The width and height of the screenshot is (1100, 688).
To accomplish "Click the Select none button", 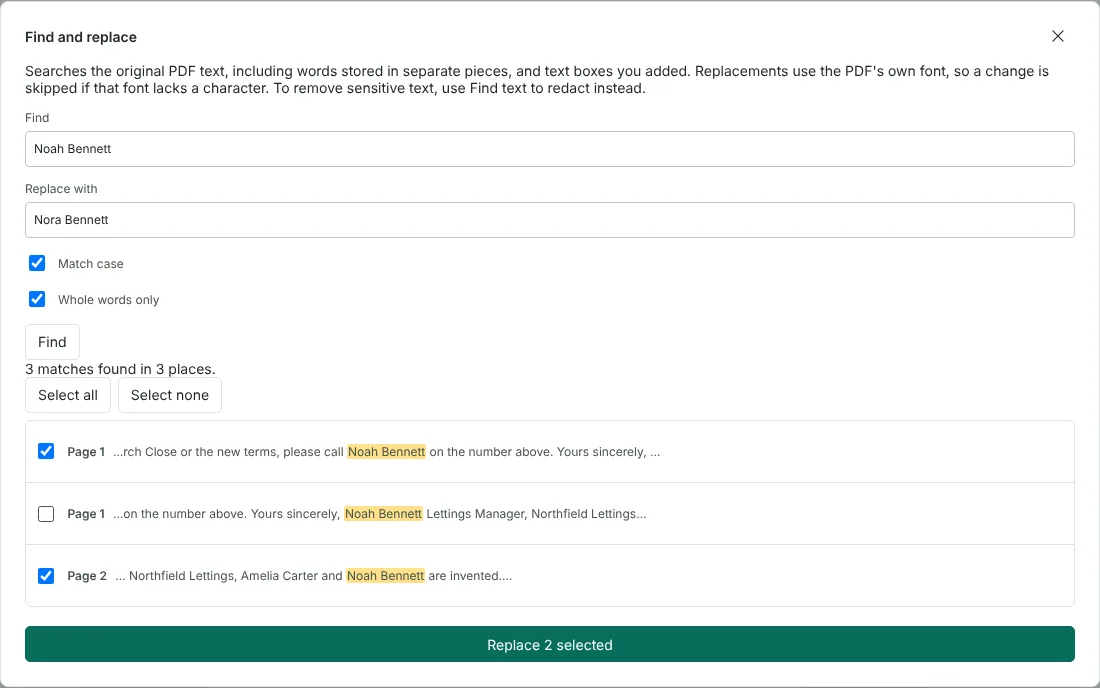I will pos(170,395).
